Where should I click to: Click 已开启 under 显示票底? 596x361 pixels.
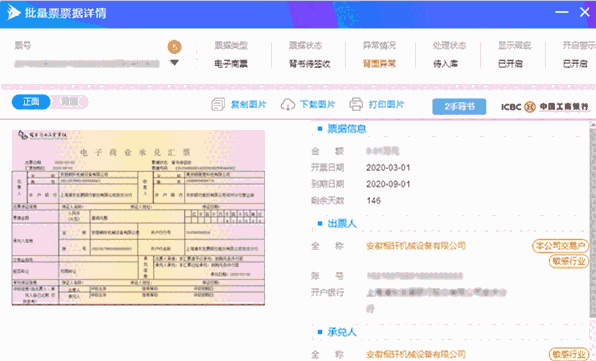pyautogui.click(x=510, y=64)
